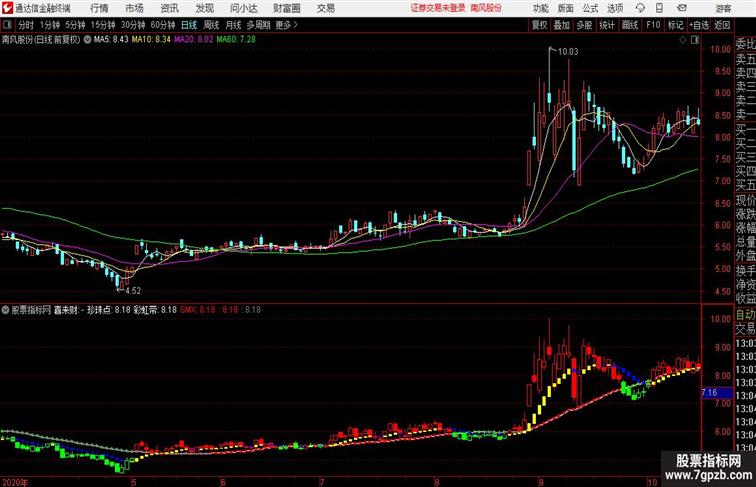Switch to the 15分钟 period tab
756x487 pixels.
(x=103, y=25)
